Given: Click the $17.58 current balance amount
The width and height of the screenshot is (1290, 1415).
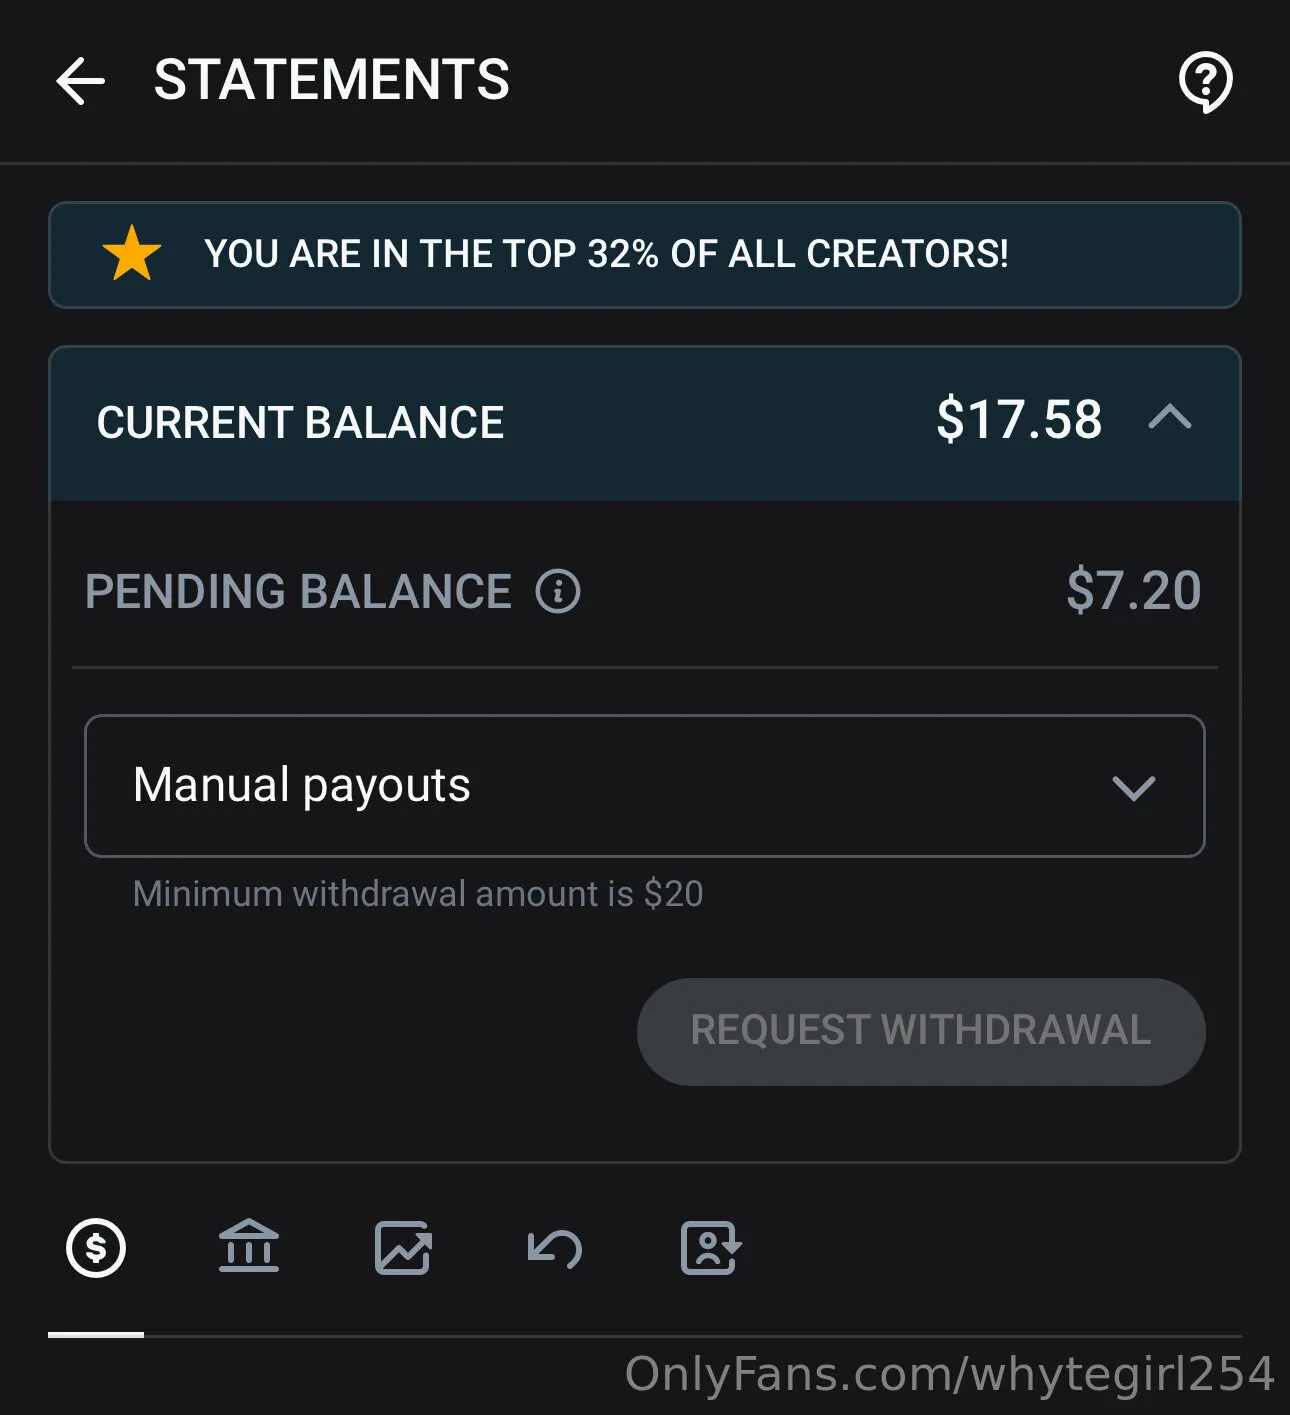Looking at the screenshot, I should (x=1019, y=420).
